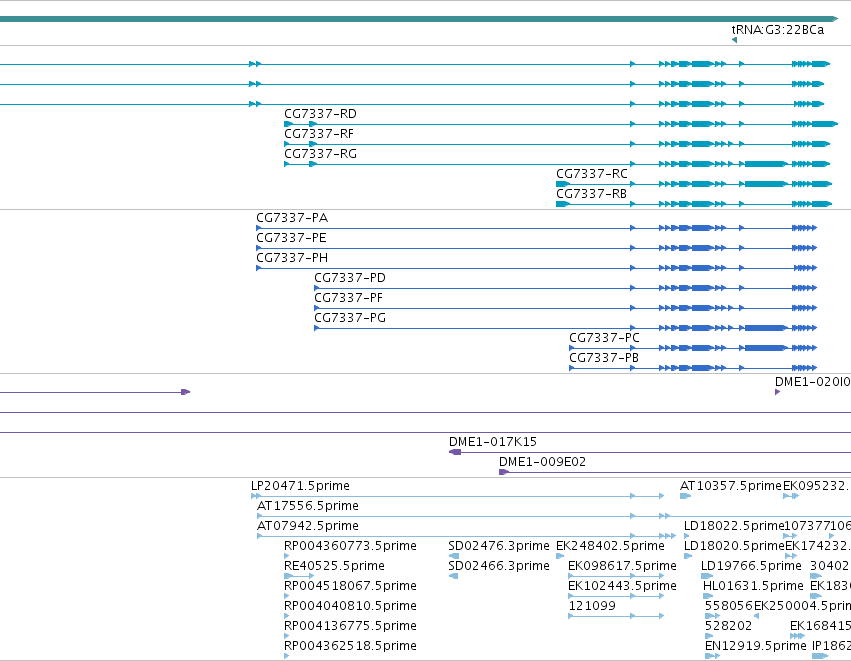Image resolution: width=851 pixels, height=661 pixels.
Task: Click the DME1-017K15 clone end glyph
Action: [455, 452]
